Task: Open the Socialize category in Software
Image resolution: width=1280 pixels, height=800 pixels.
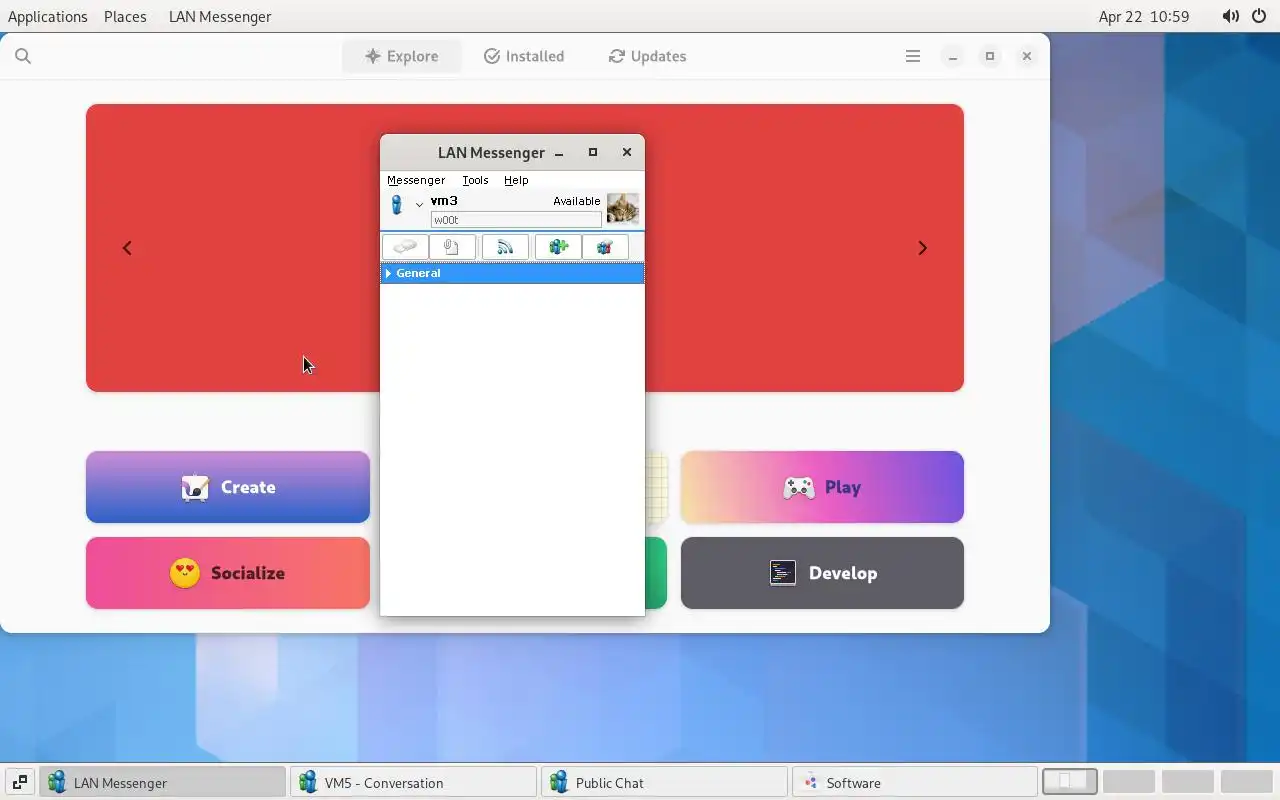Action: pos(228,573)
